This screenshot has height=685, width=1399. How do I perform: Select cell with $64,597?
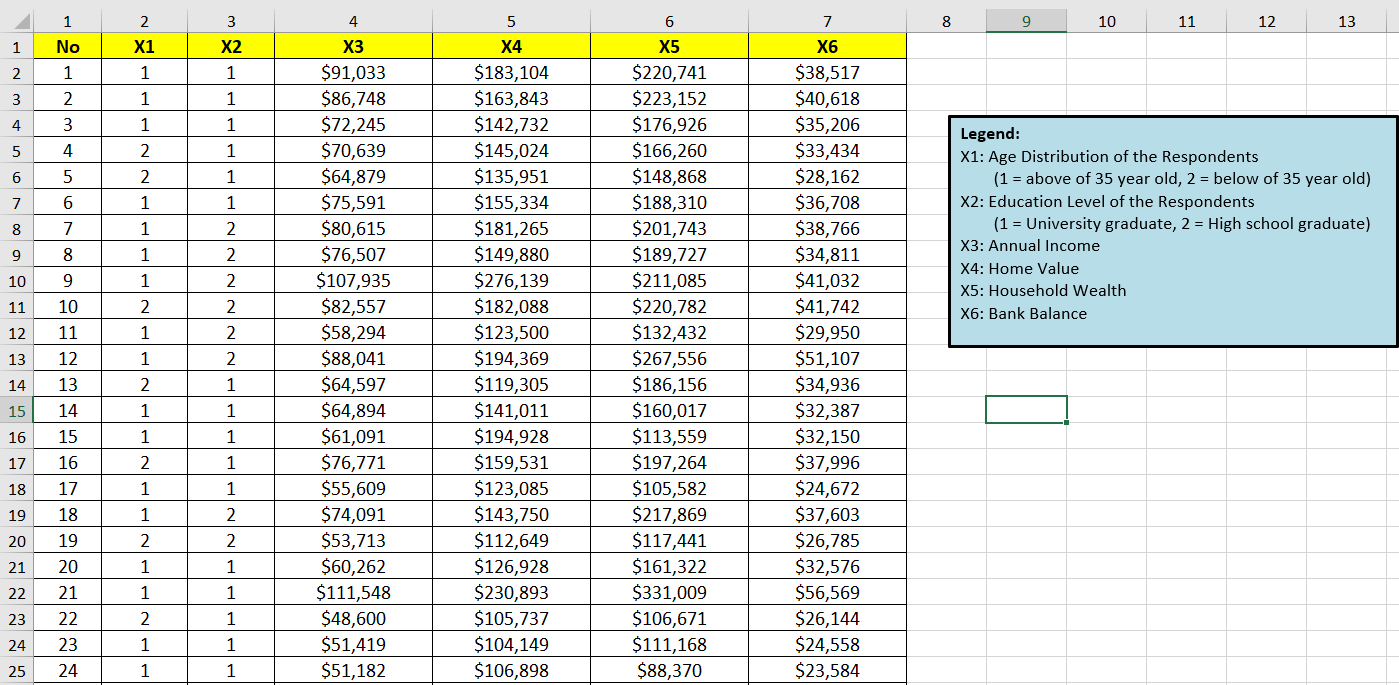(353, 384)
